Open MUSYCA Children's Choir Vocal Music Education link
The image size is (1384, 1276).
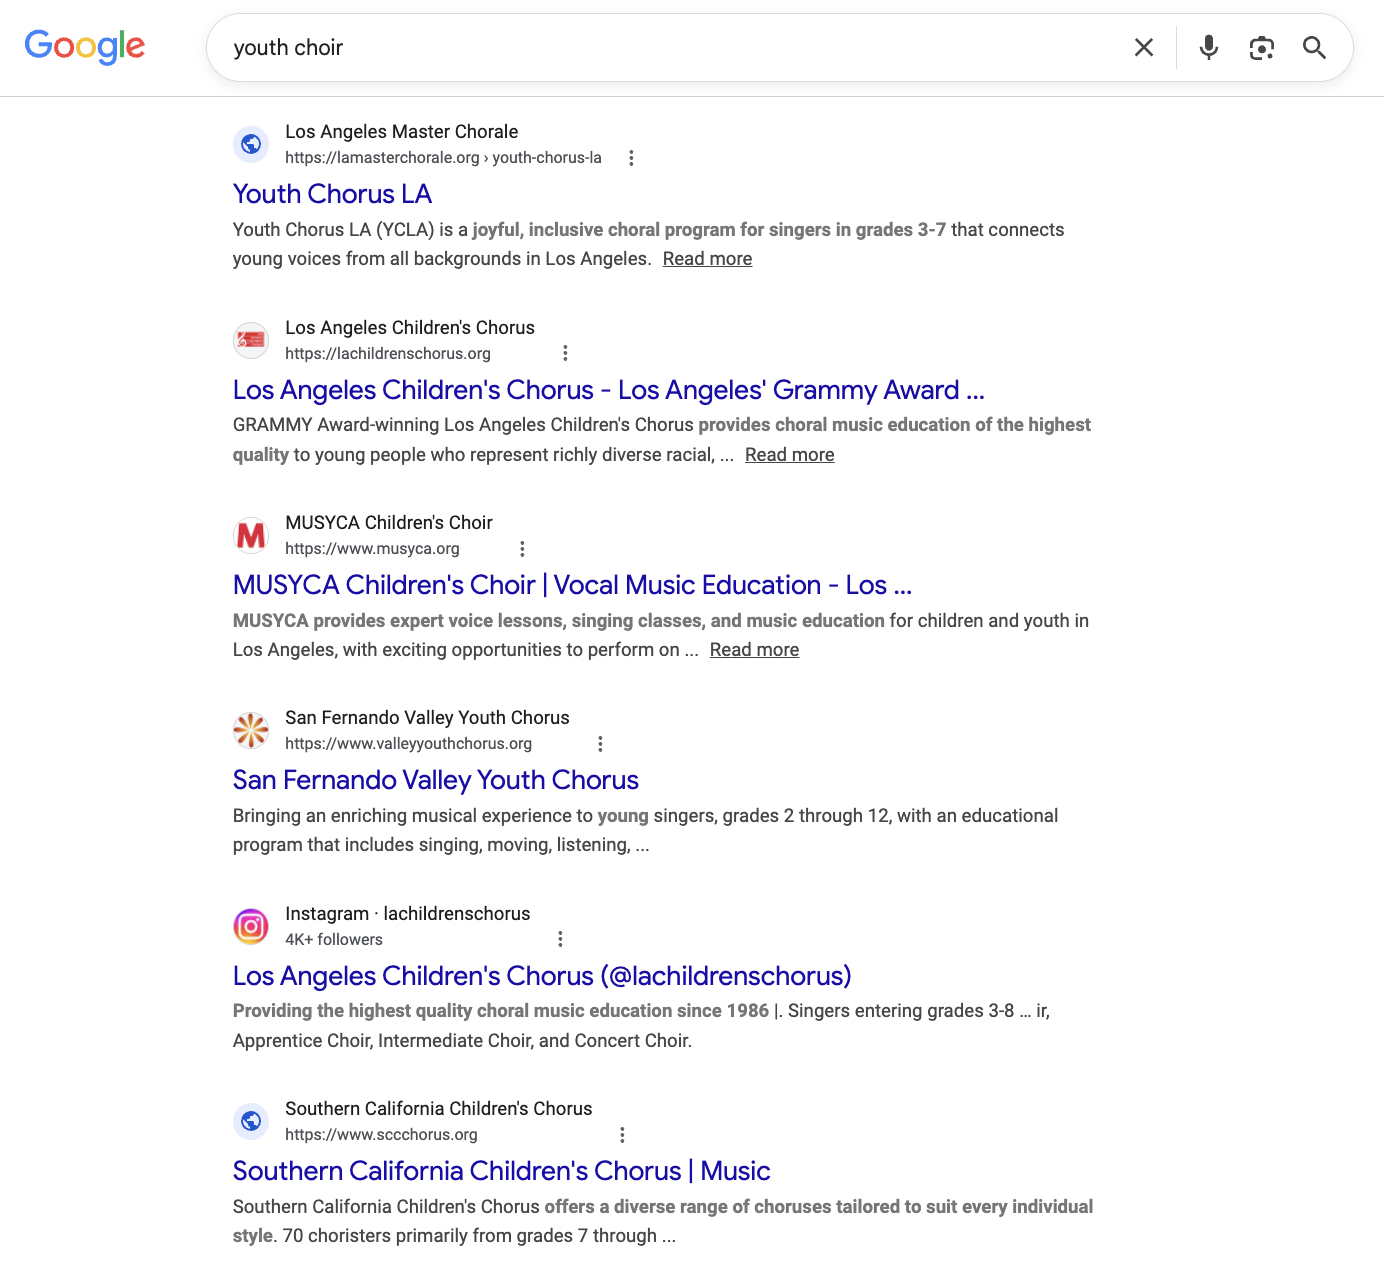tap(572, 585)
